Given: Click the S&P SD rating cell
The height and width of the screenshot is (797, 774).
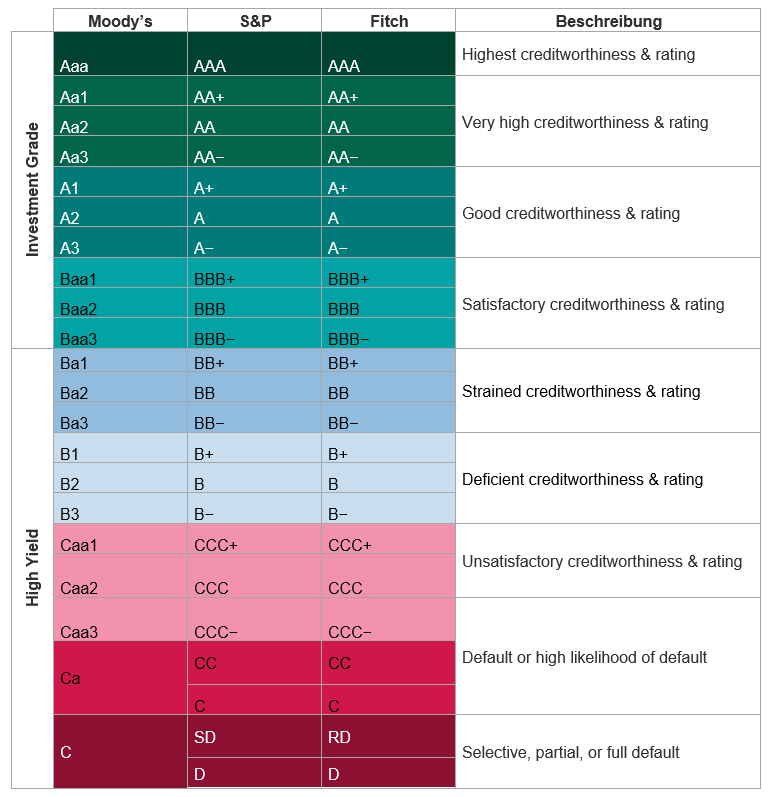Looking at the screenshot, I should (x=254, y=737).
